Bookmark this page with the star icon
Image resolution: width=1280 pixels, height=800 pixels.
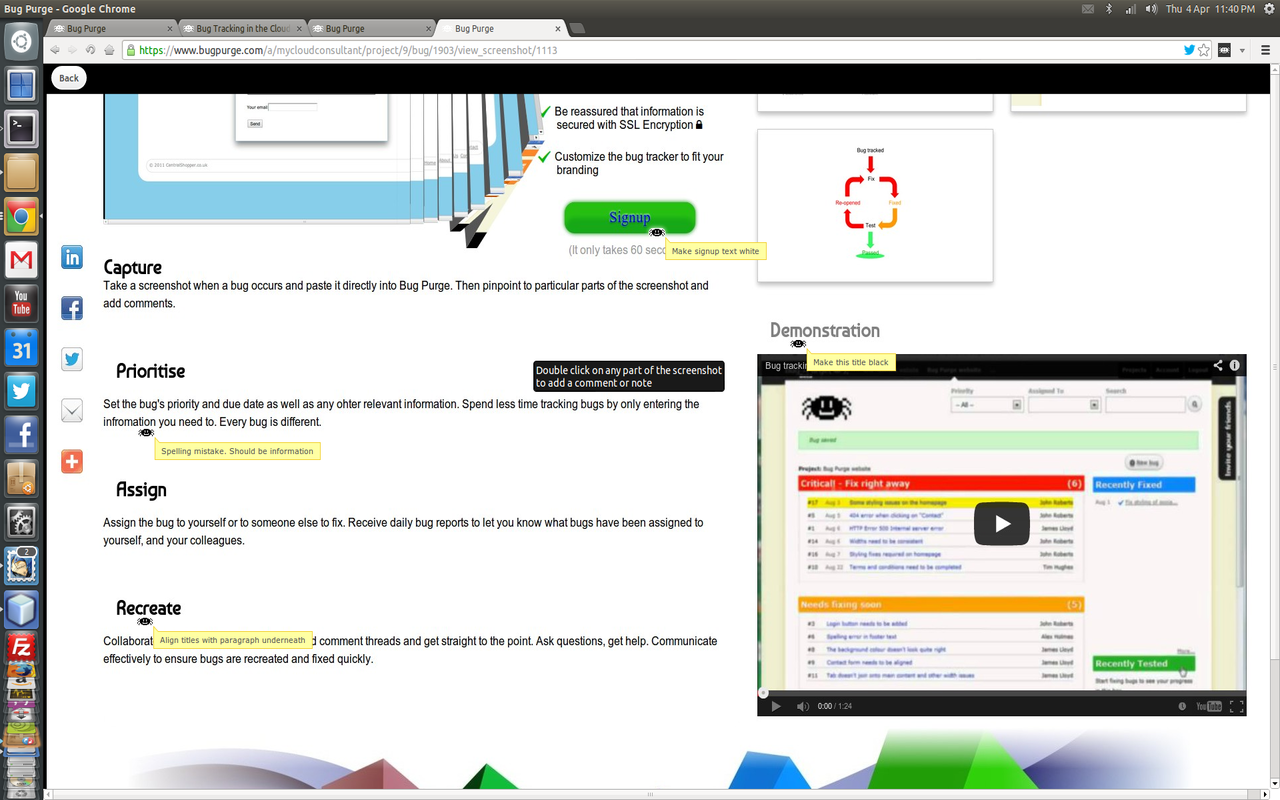coord(1204,49)
